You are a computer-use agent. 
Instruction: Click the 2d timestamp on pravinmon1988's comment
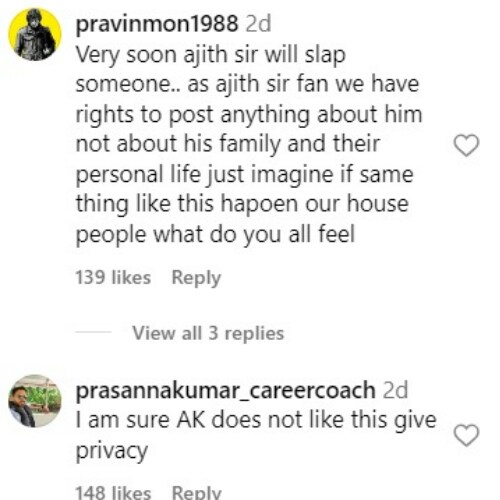point(258,25)
